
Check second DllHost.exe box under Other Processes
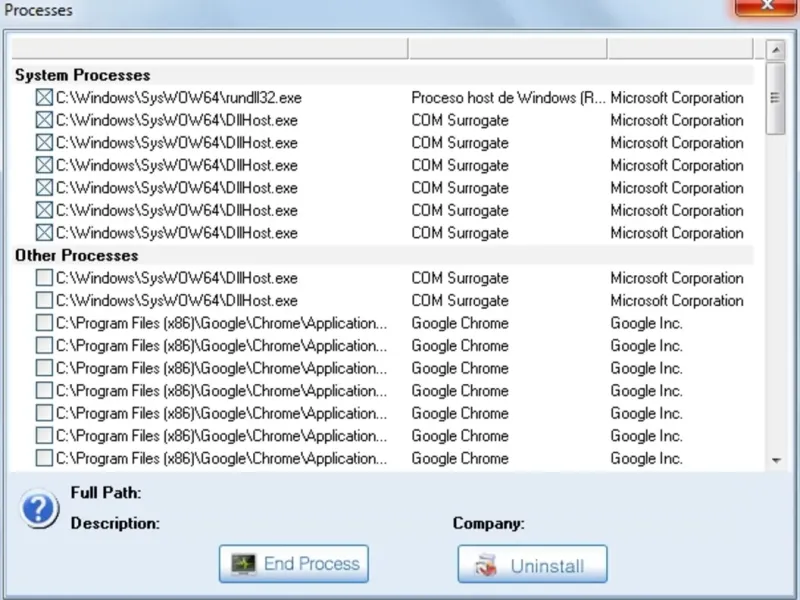point(44,300)
